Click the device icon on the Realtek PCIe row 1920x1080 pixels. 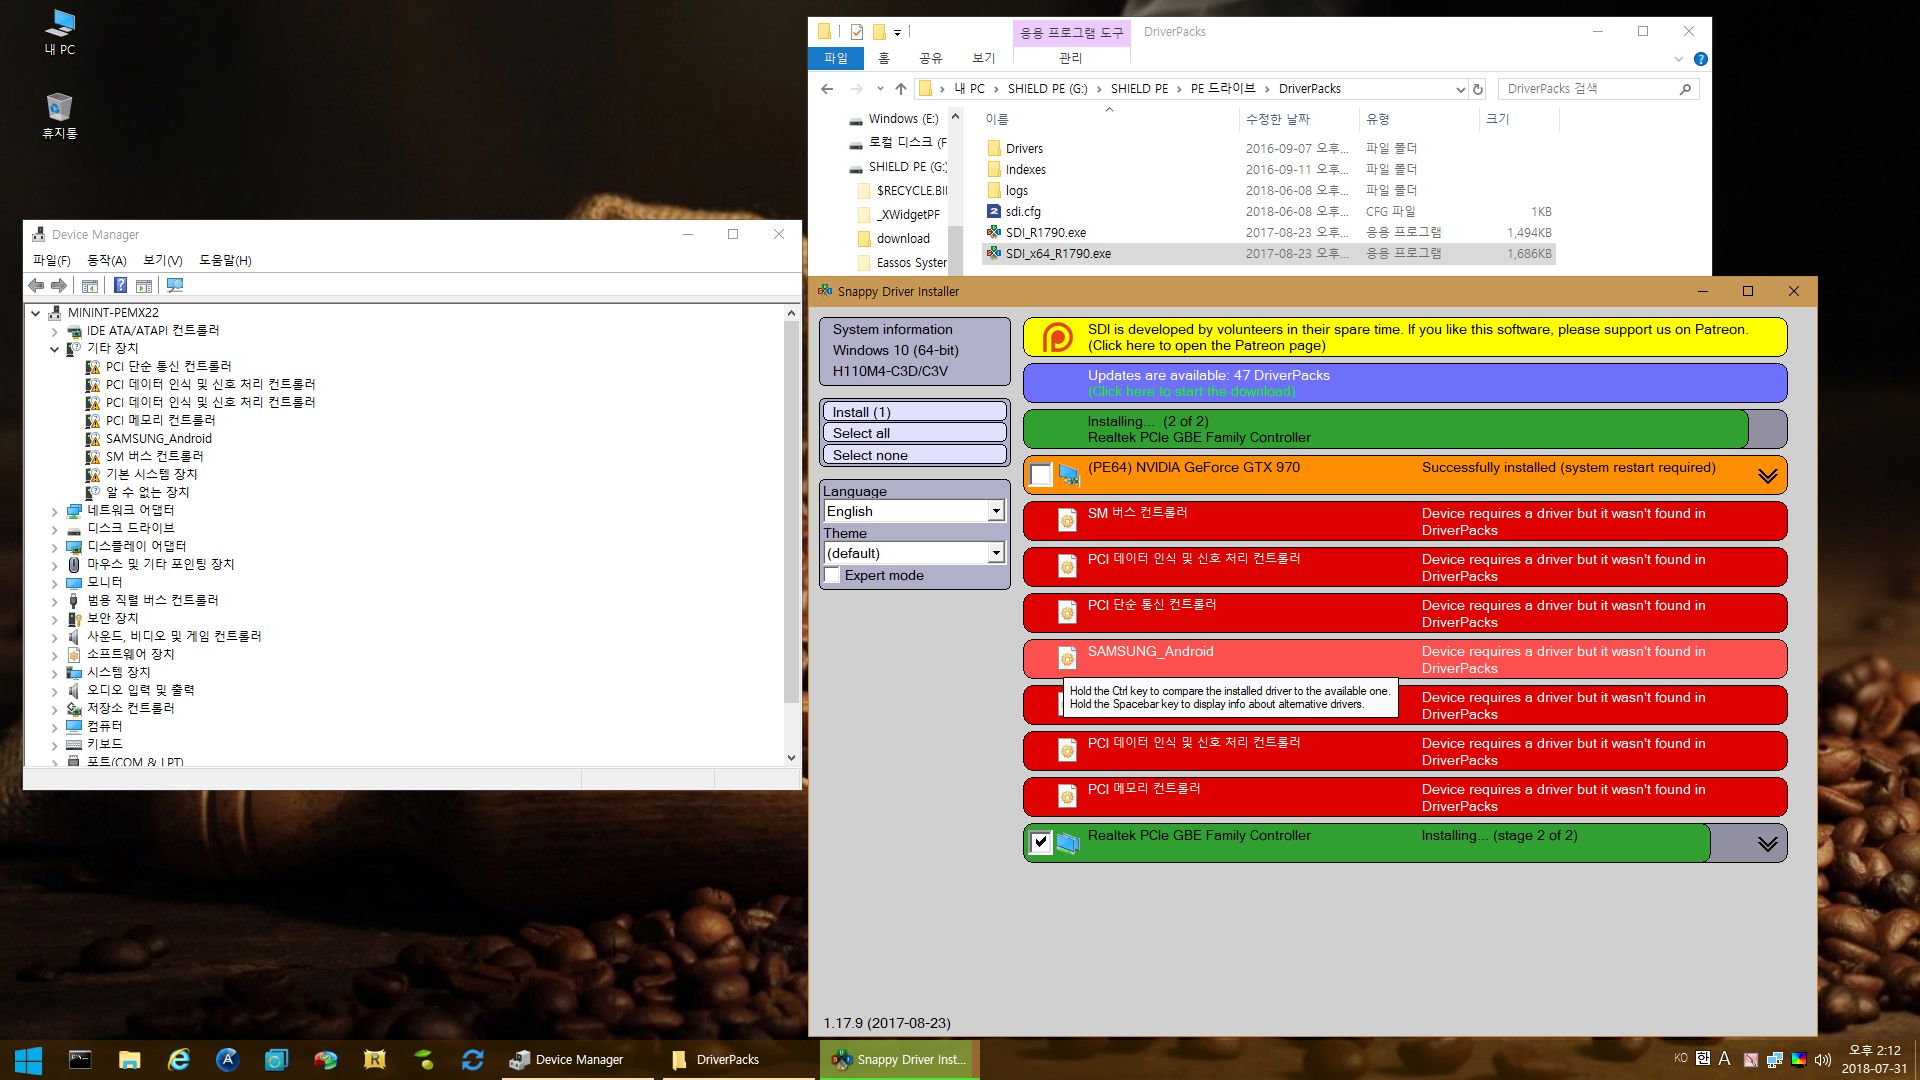[x=1069, y=843]
